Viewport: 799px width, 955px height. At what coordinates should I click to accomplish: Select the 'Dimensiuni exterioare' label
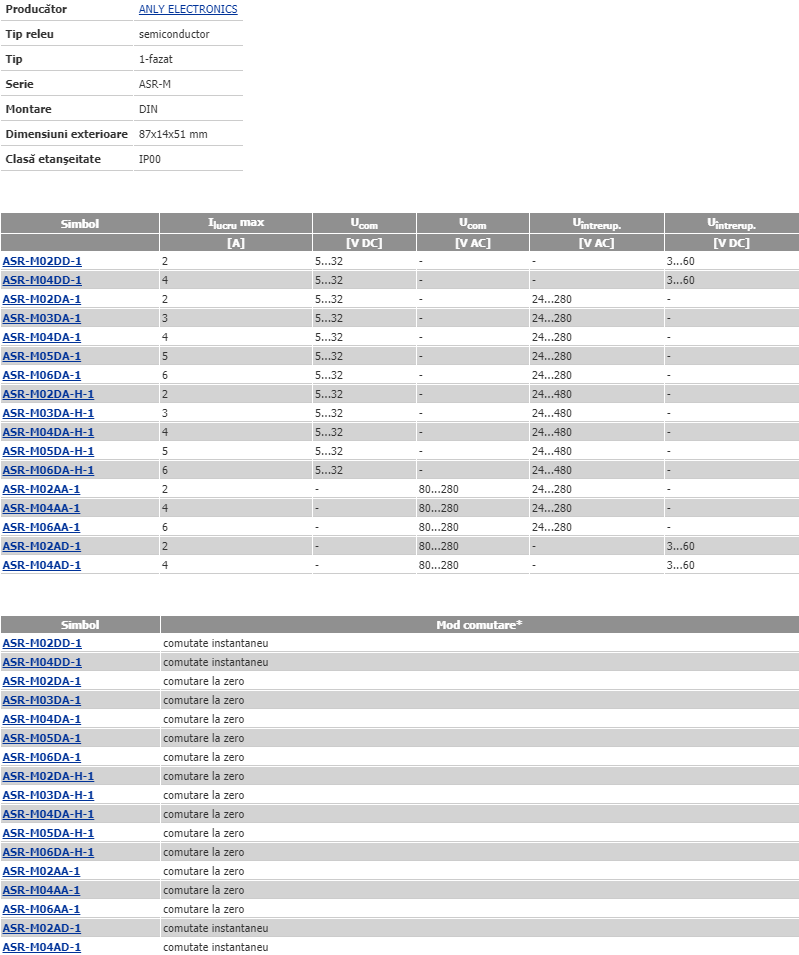(67, 134)
